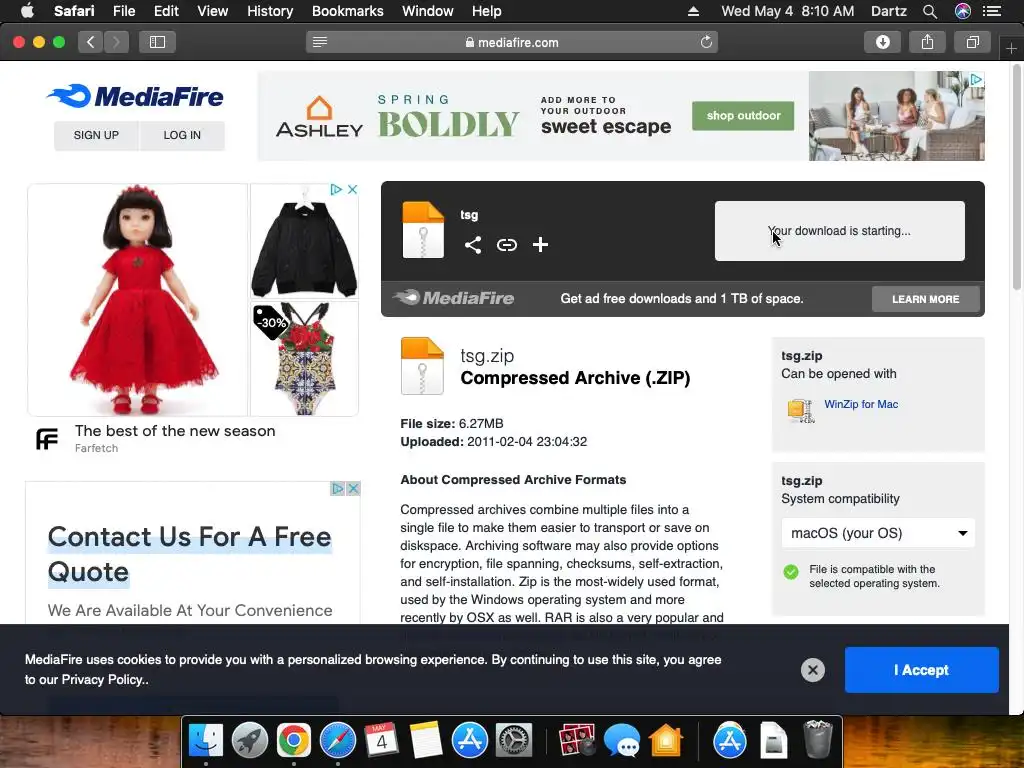Click the I Accept cookie button
The image size is (1024, 768).
point(921,670)
